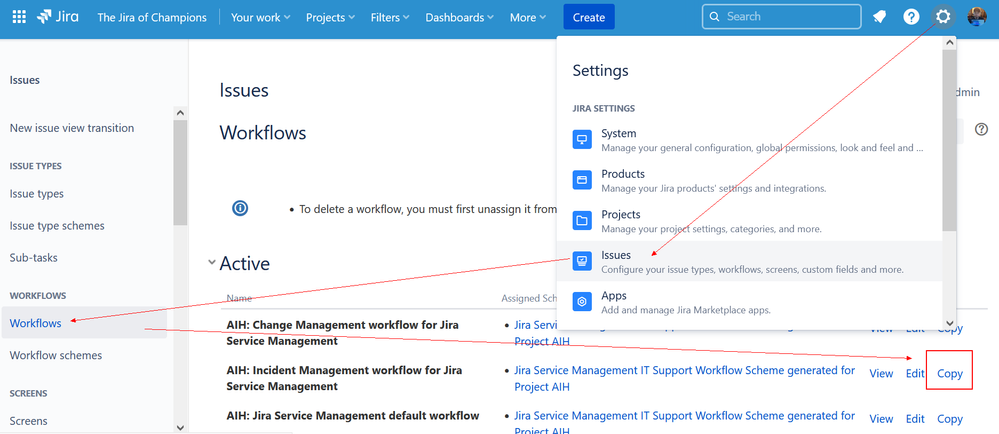This screenshot has width=999, height=434.
Task: Open the app switcher grid icon
Action: click(x=19, y=17)
